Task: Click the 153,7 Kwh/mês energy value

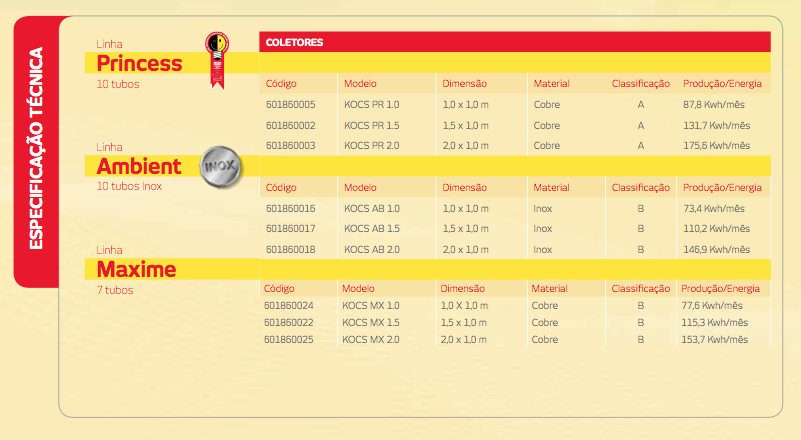Action: pos(714,340)
